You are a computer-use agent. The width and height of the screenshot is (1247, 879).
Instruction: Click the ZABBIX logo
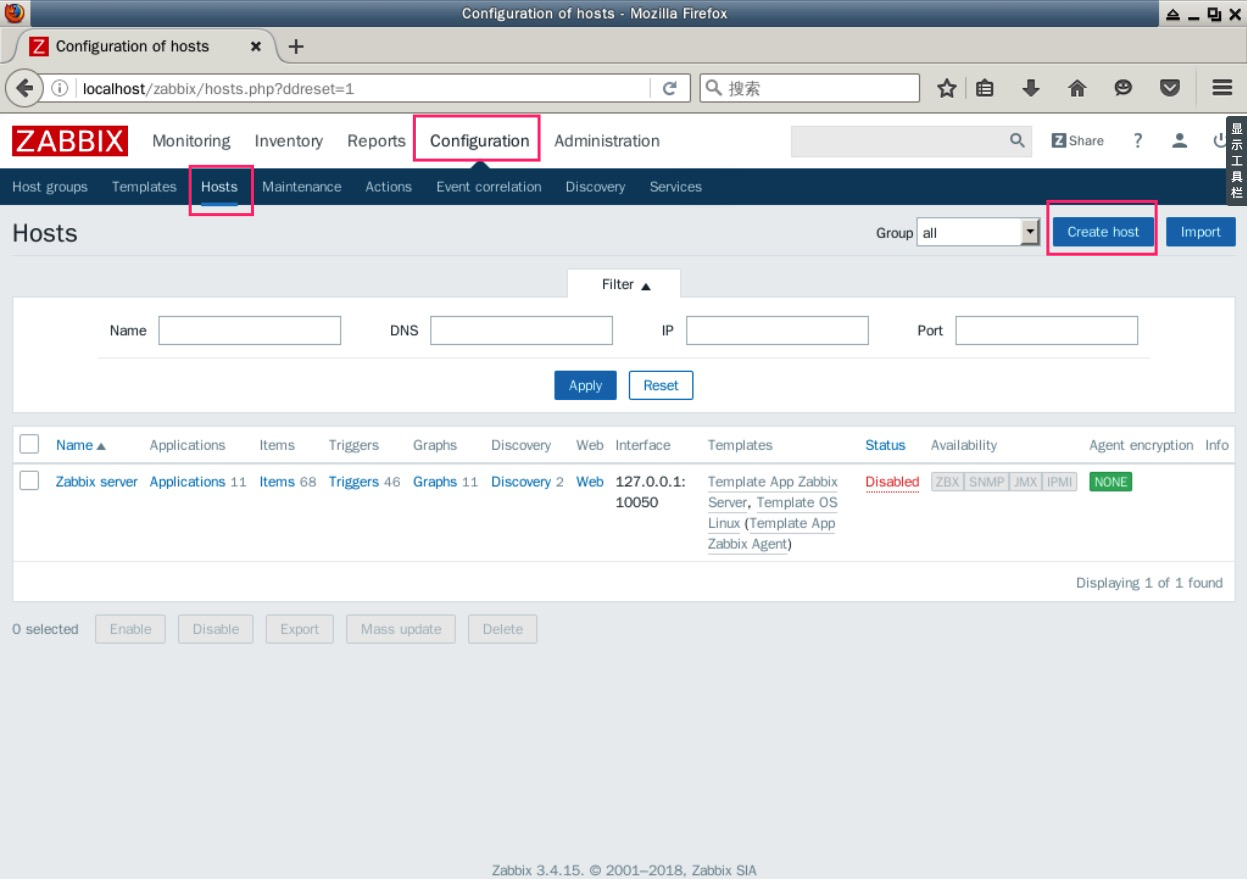pos(69,140)
